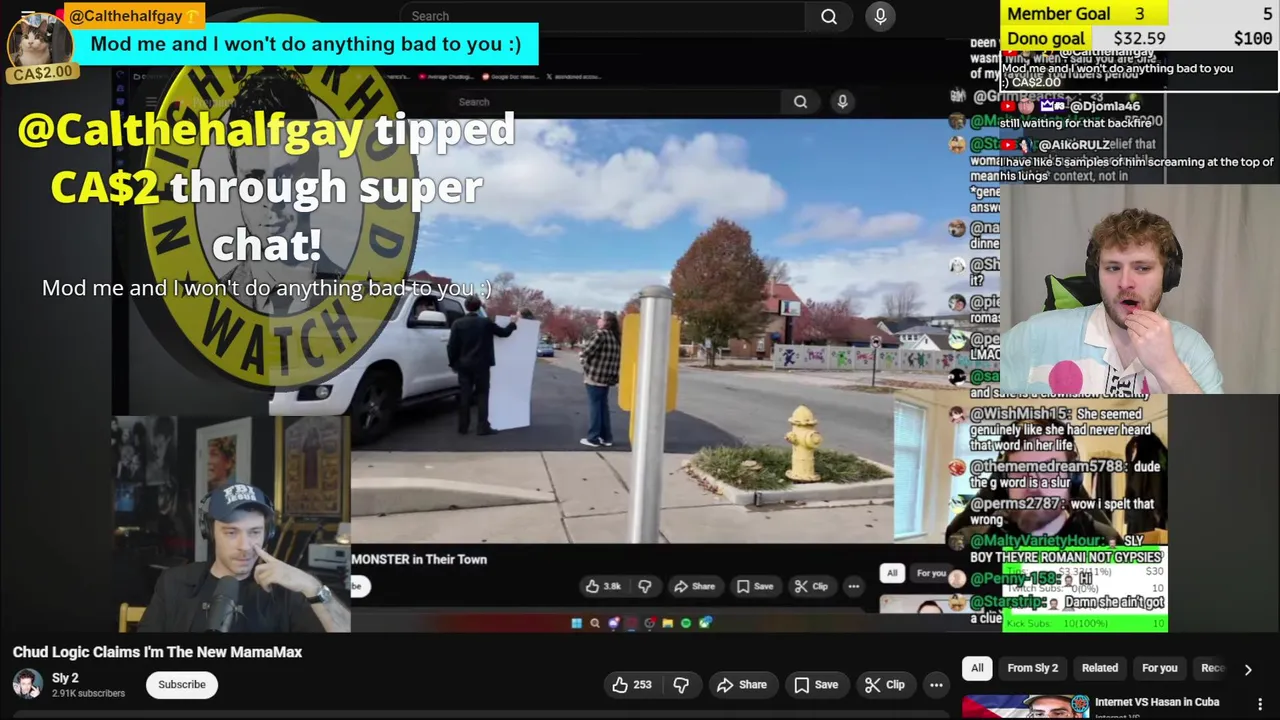This screenshot has width=1280, height=720.
Task: Open more actions menu beside Clip (outer page)
Action: pos(936,685)
